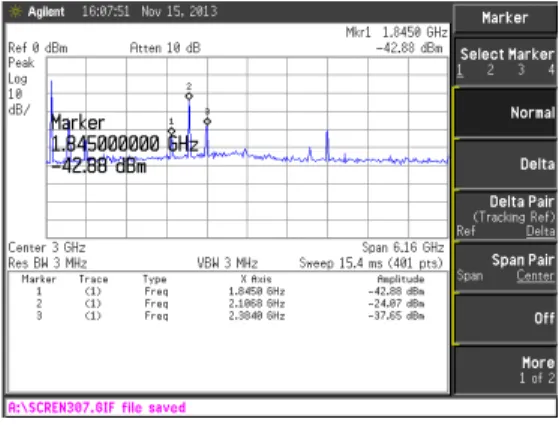Select the Span Pair softkey
The width and height of the screenshot is (559, 425).
pos(505,267)
